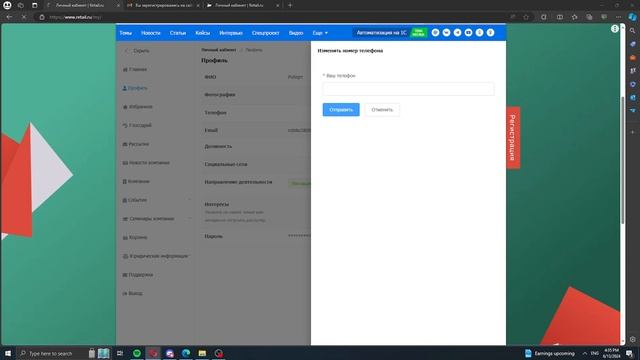This screenshot has width=640, height=360.
Task: Click the 'Пароль' profile row
Action: (256, 236)
